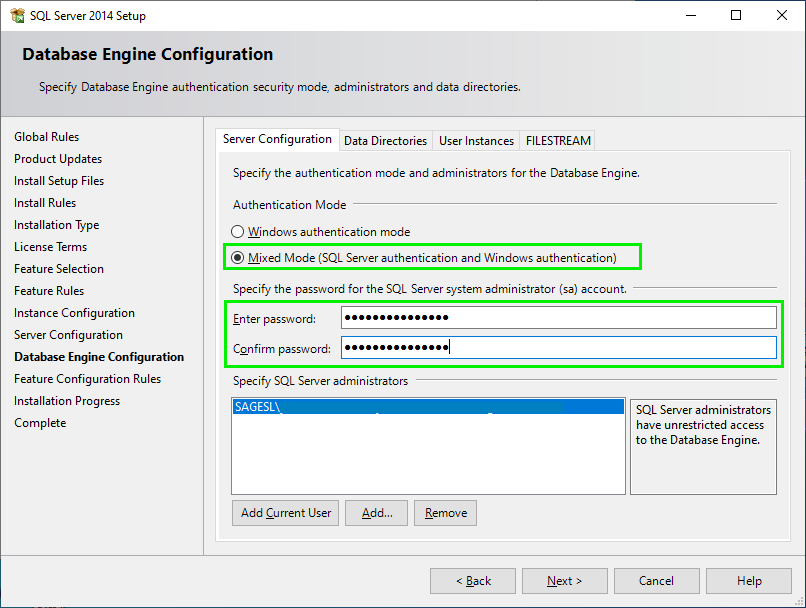Switch to the Server Configuration tab
The width and height of the screenshot is (806, 608).
tap(277, 140)
